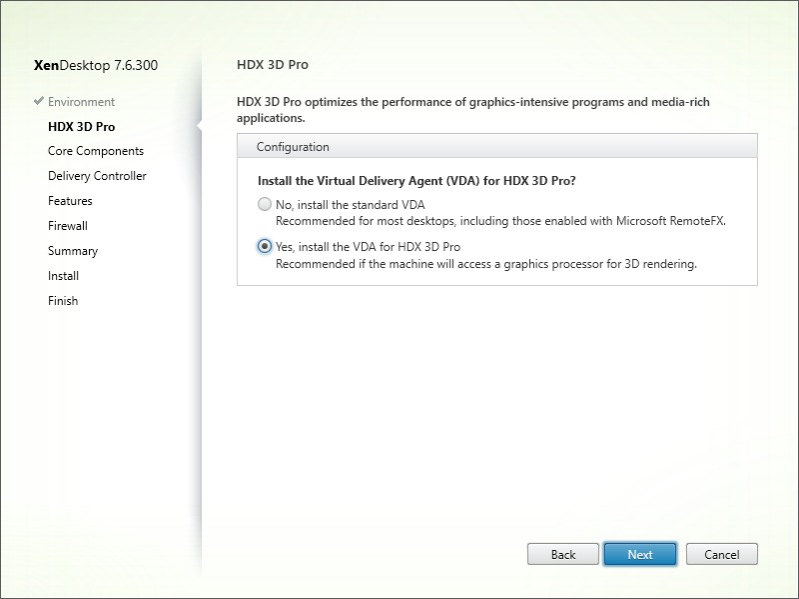This screenshot has height=599, width=799.
Task: Click the Next button
Action: (640, 554)
